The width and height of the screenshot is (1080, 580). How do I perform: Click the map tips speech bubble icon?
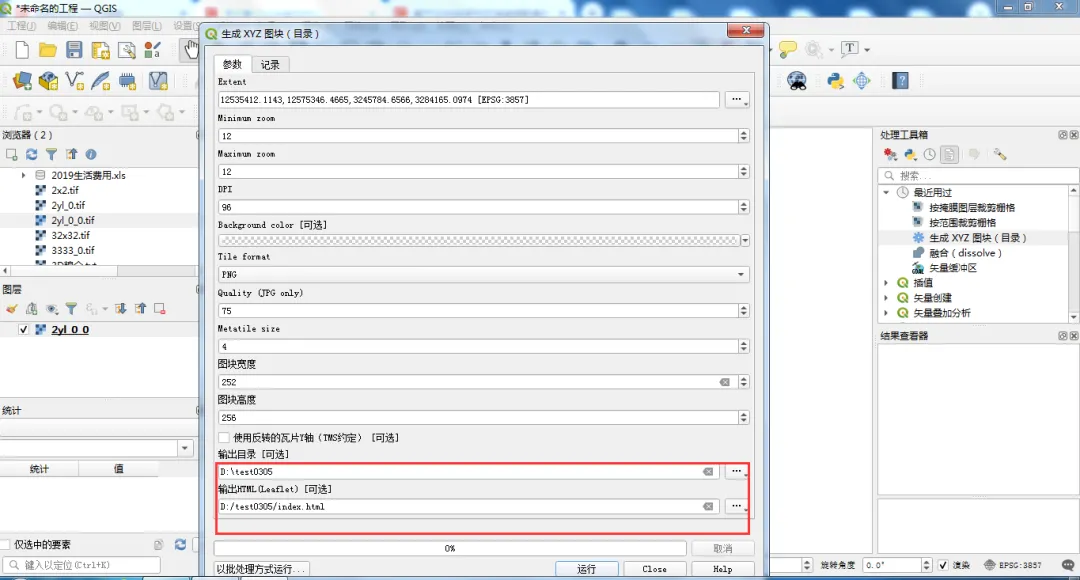pyautogui.click(x=787, y=50)
